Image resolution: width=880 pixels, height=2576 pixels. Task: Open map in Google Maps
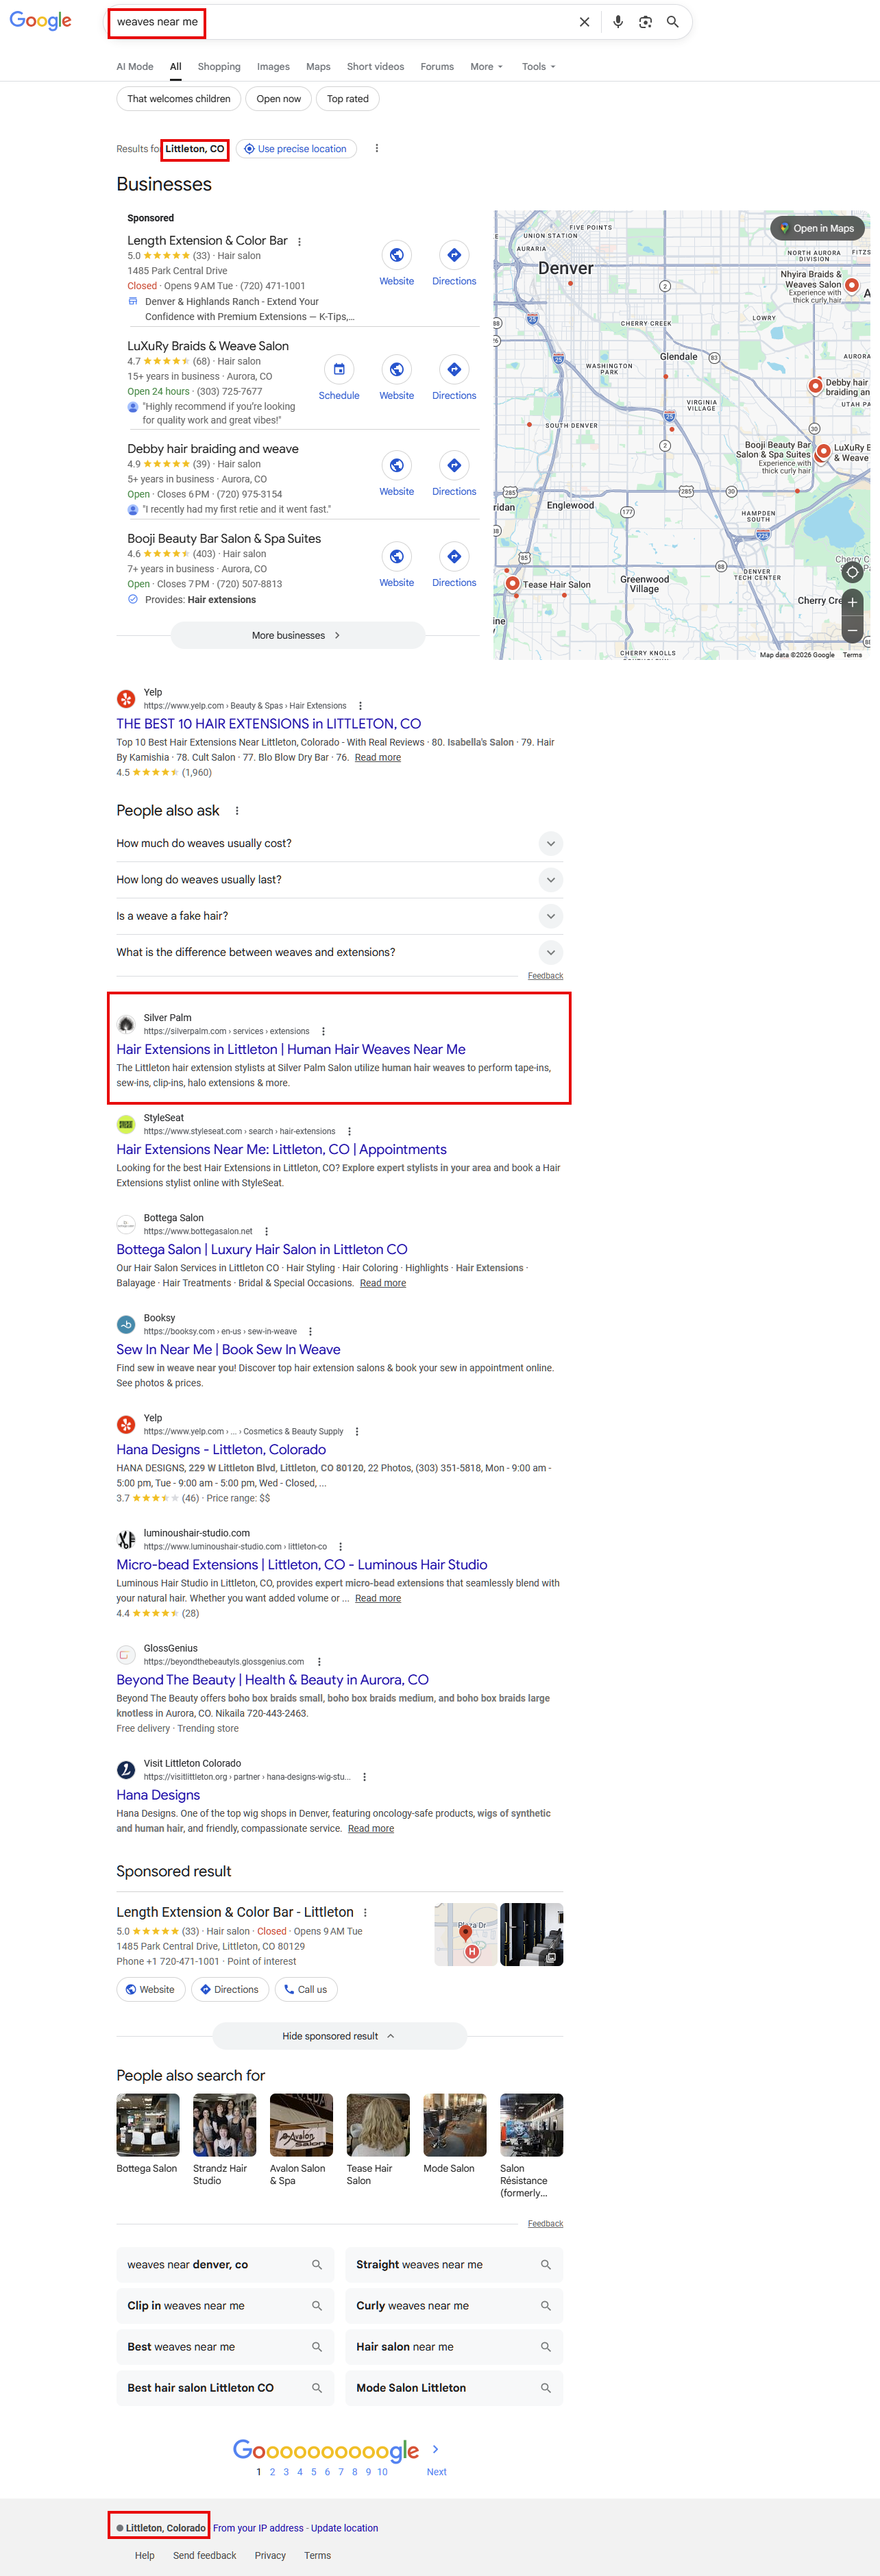click(x=817, y=228)
